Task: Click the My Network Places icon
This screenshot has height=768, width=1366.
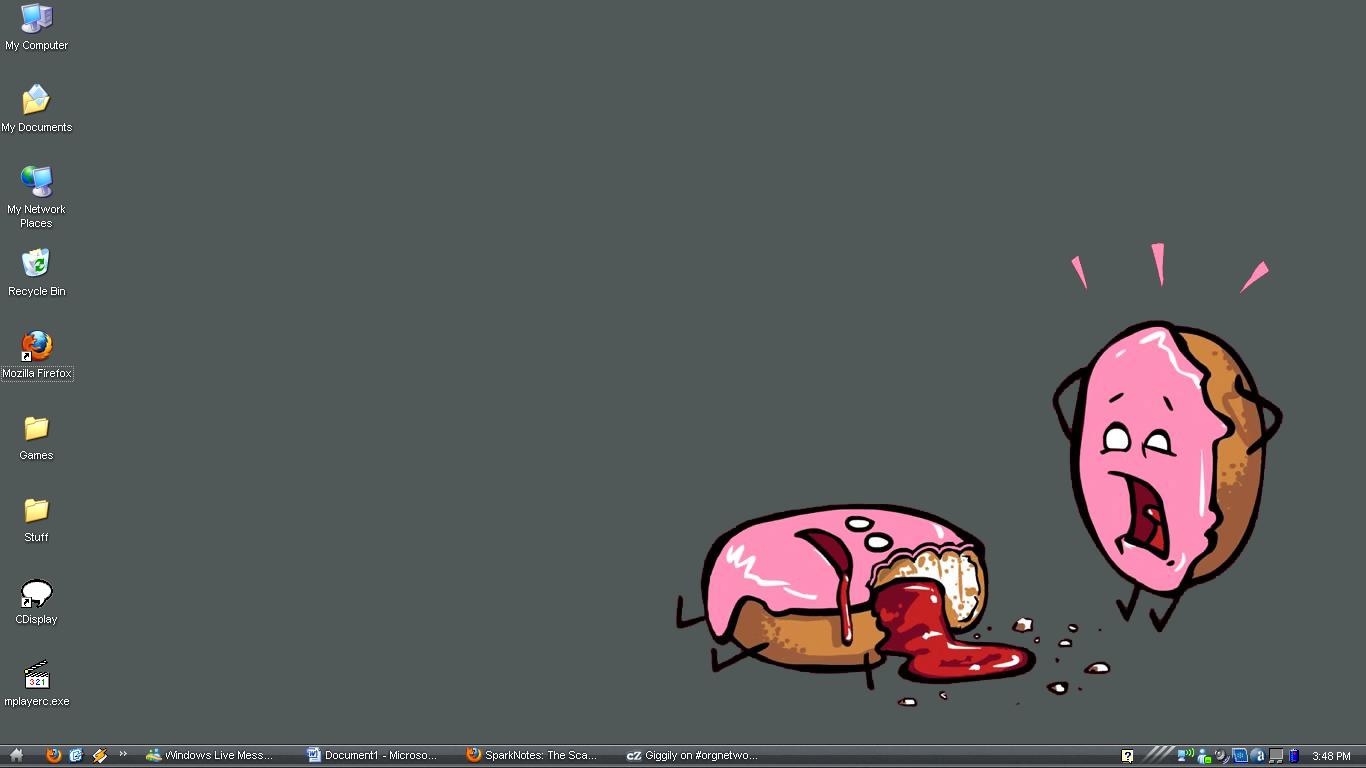Action: (36, 183)
